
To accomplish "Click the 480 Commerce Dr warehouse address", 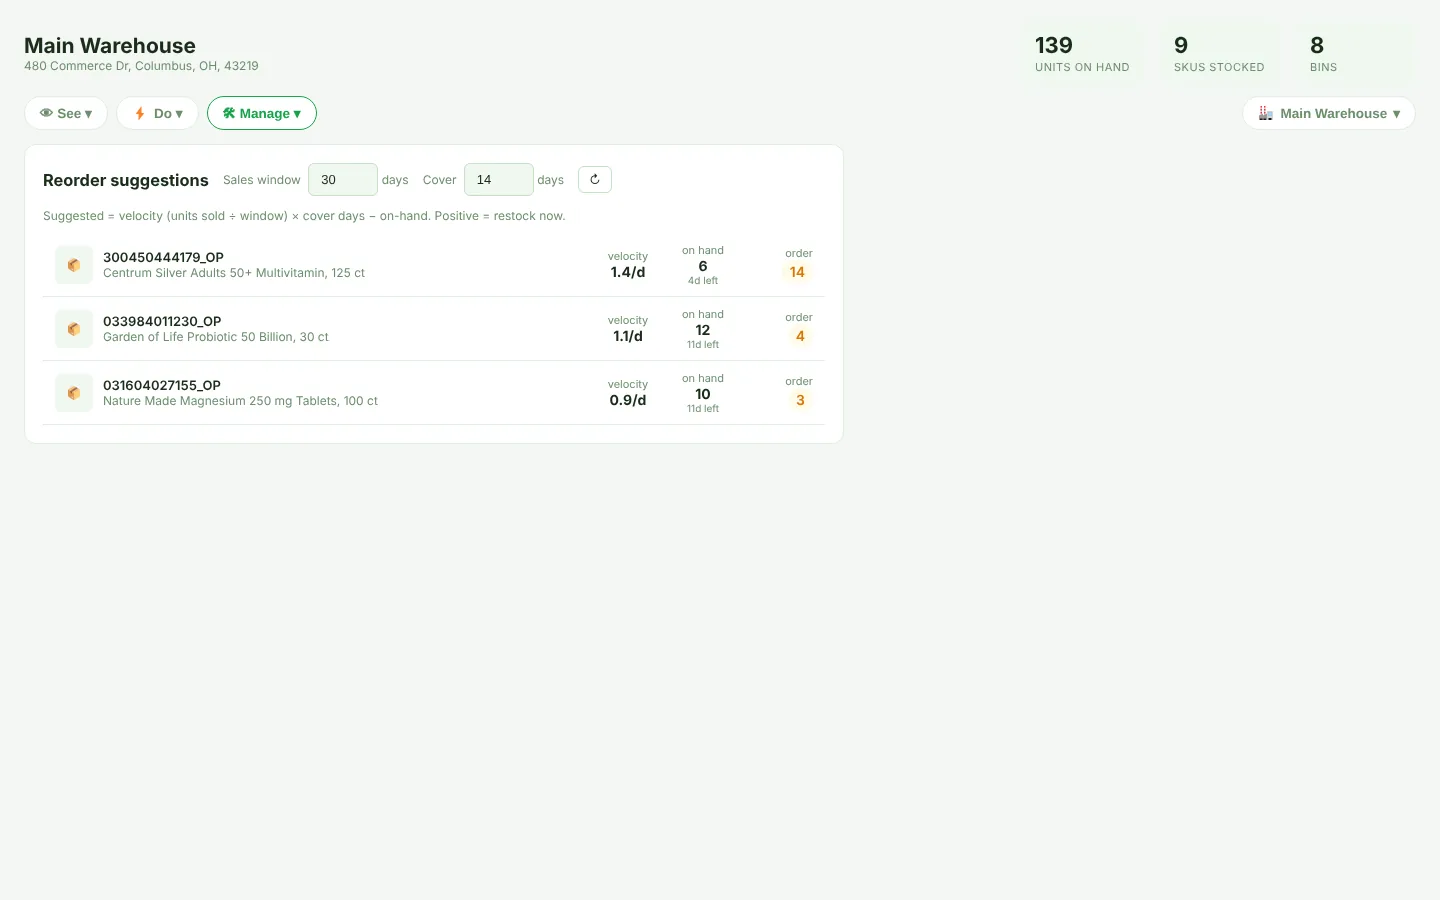I will tap(141, 66).
